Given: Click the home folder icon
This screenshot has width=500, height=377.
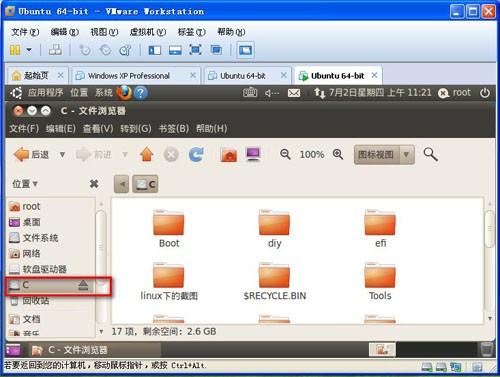Looking at the screenshot, I should coord(229,155).
